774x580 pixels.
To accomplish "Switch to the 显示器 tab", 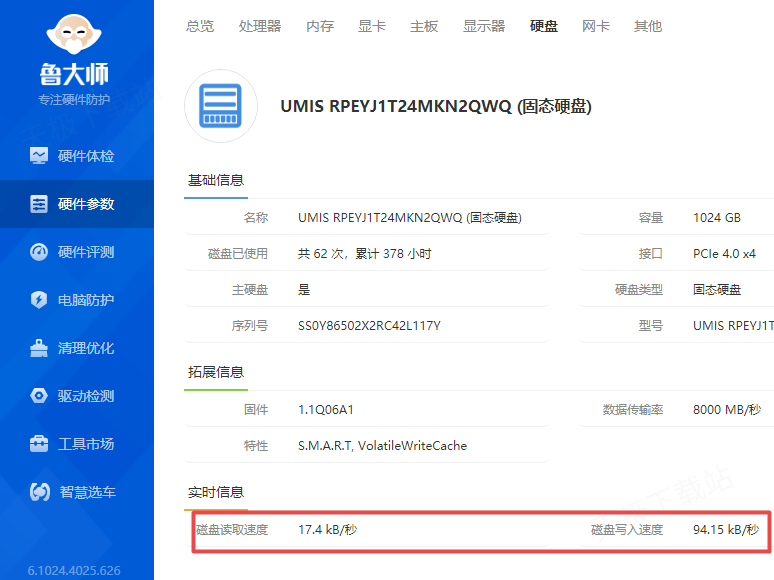I will tap(484, 26).
